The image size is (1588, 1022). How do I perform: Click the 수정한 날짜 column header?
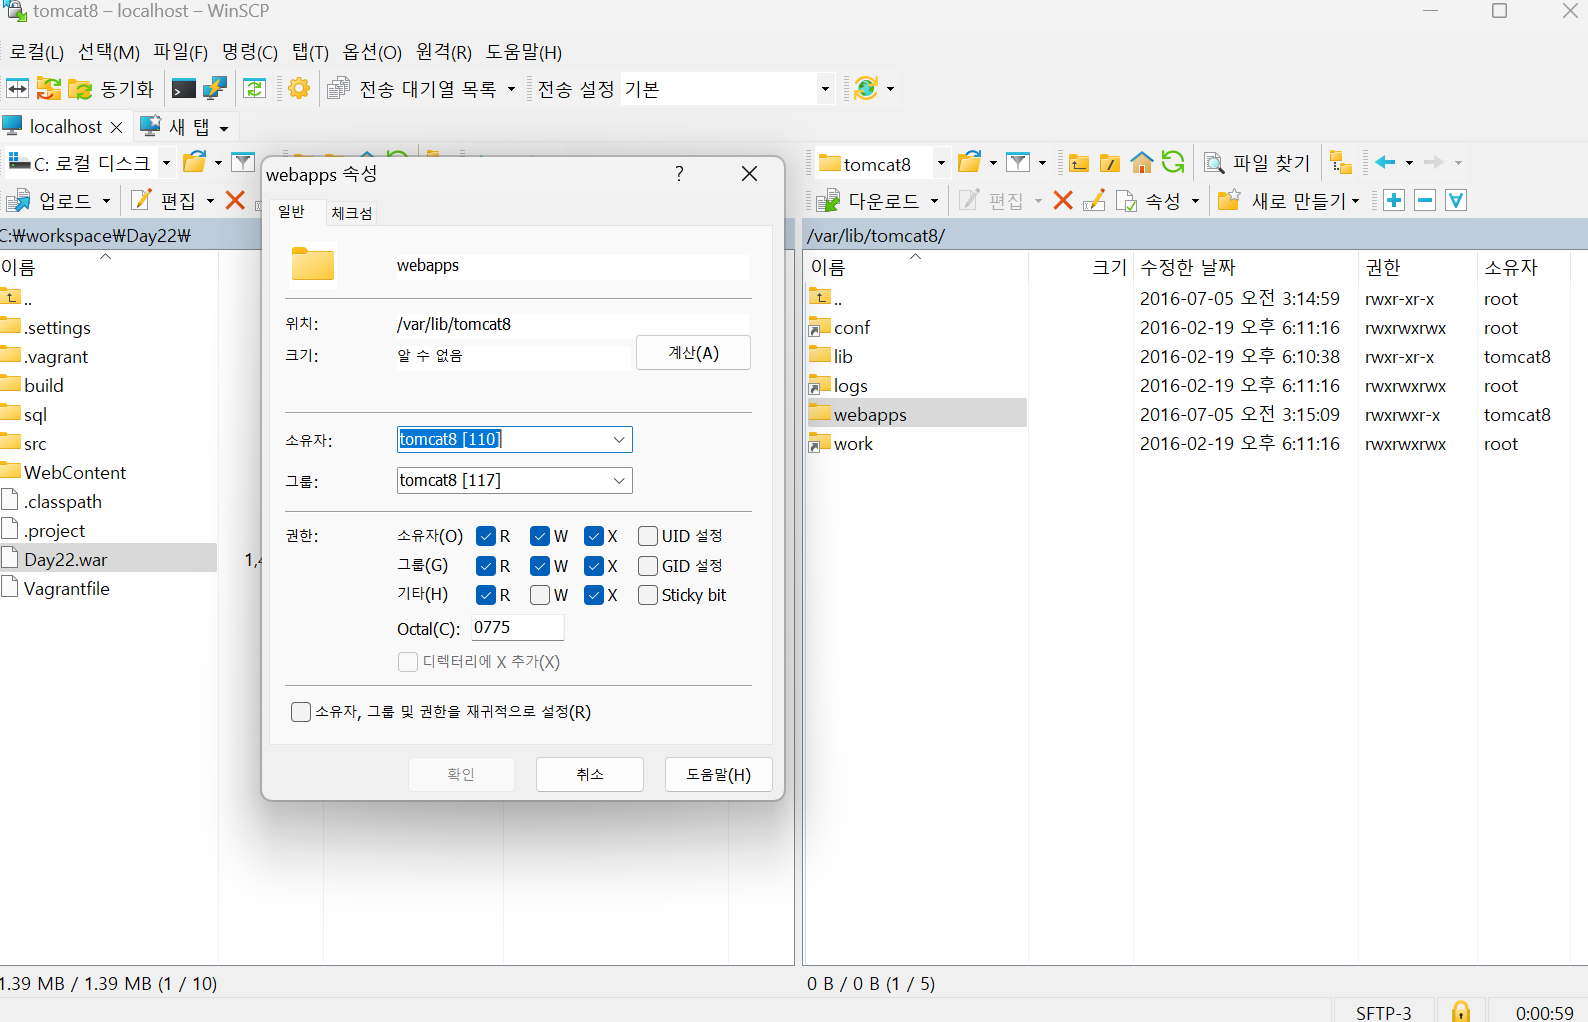click(1188, 267)
